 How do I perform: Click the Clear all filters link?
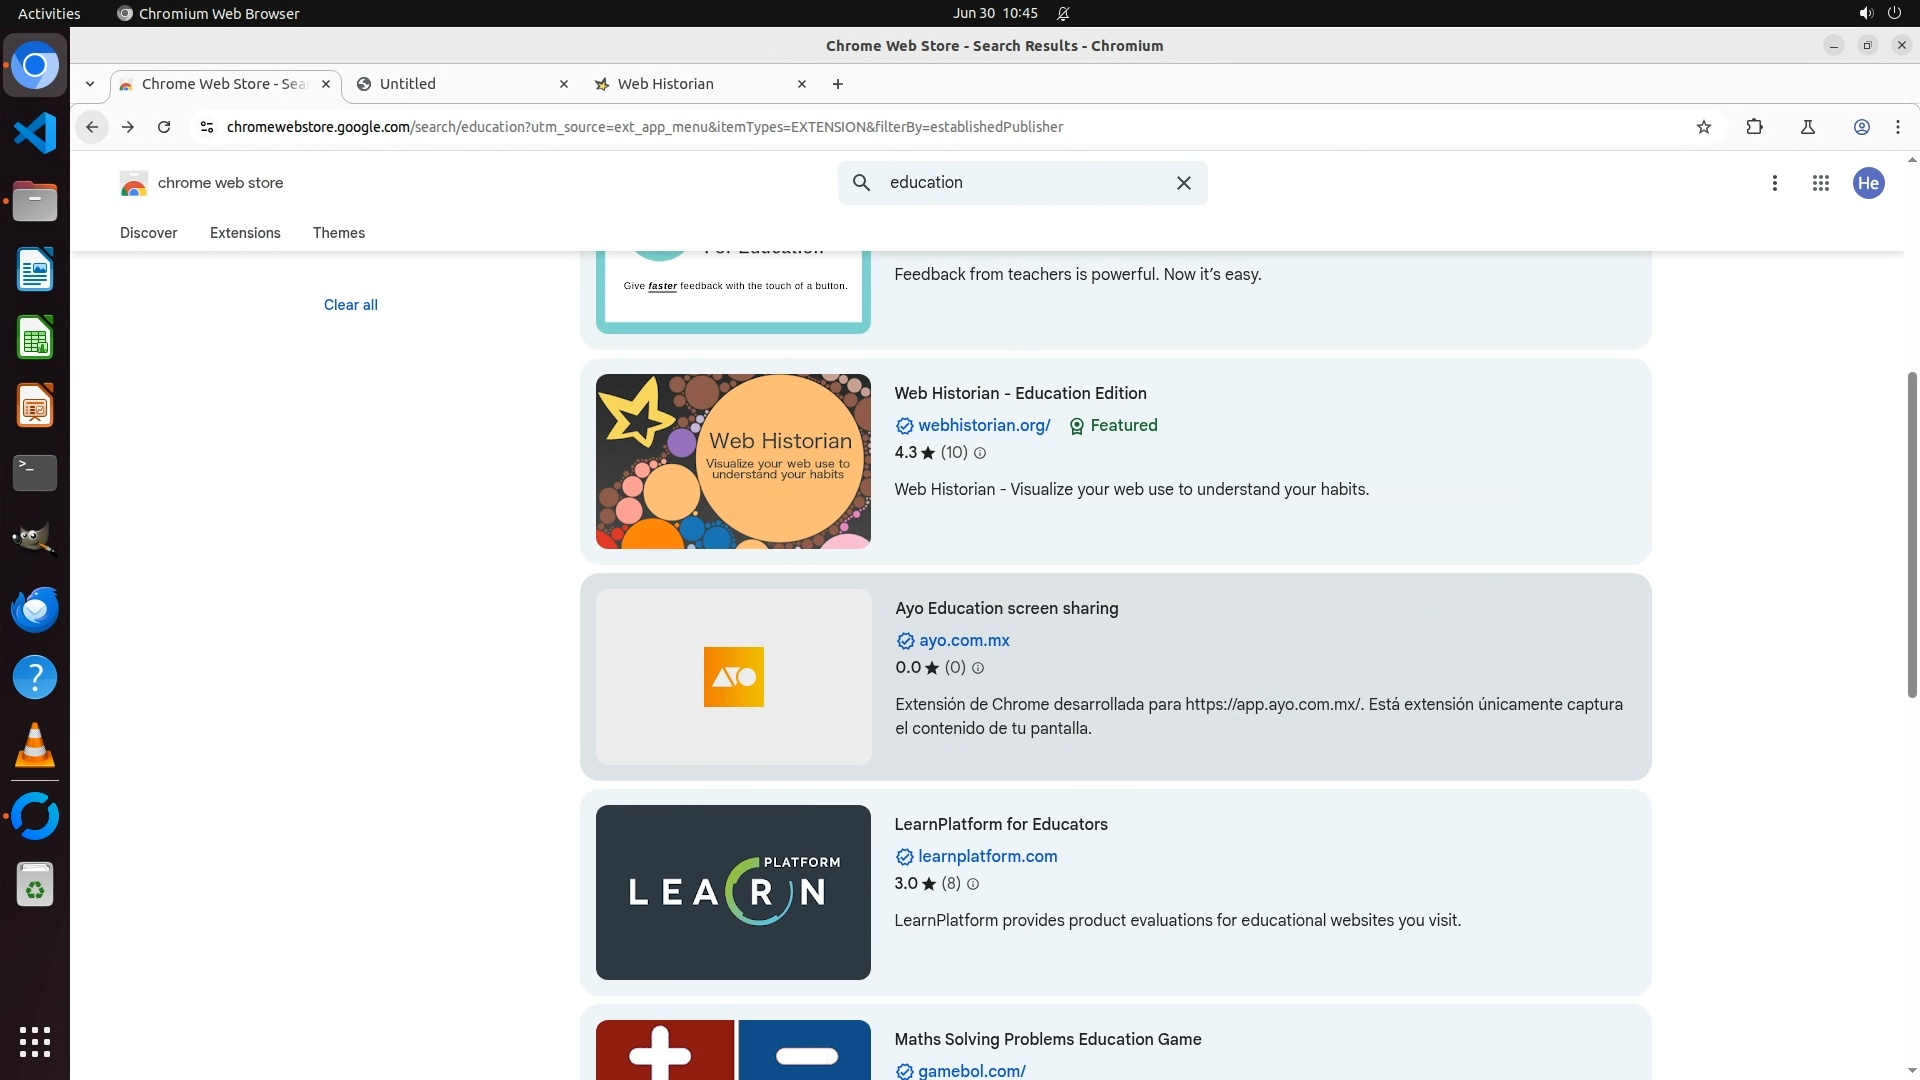pyautogui.click(x=350, y=305)
